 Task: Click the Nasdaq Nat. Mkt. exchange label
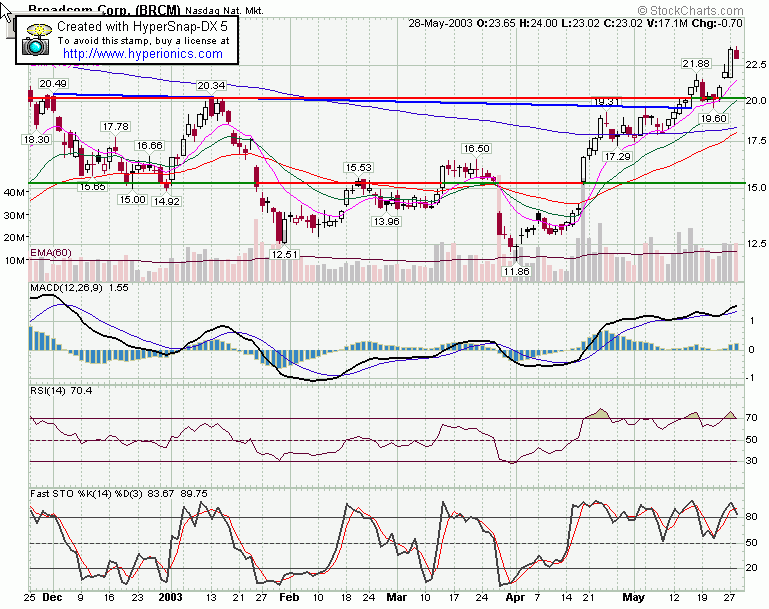[224, 11]
